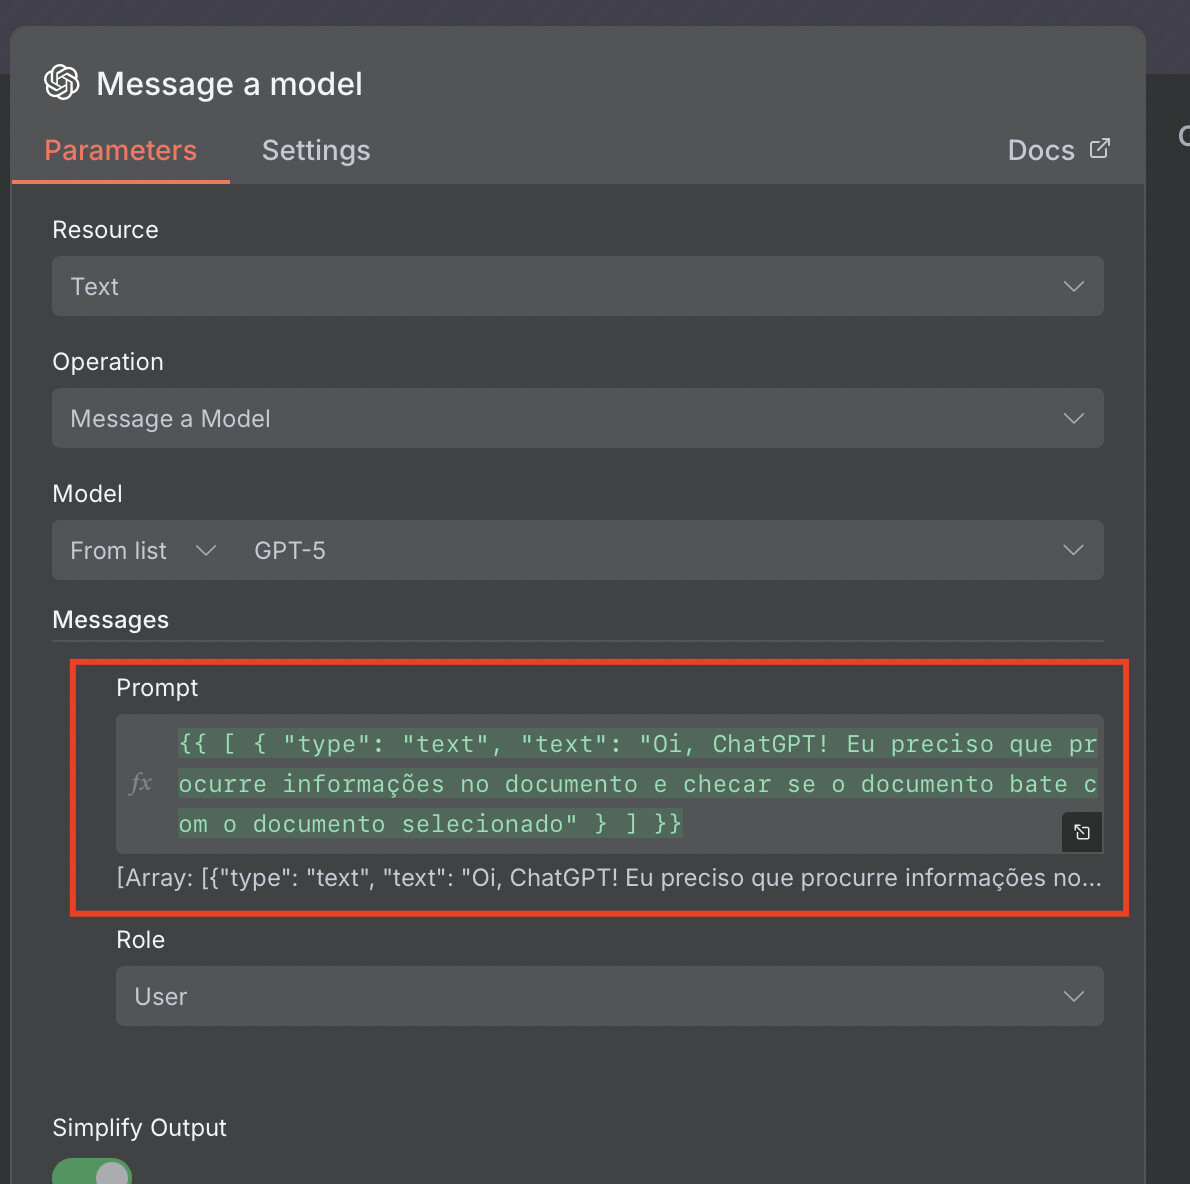Click the Array result preview text
This screenshot has height=1184, width=1190.
coord(608,878)
